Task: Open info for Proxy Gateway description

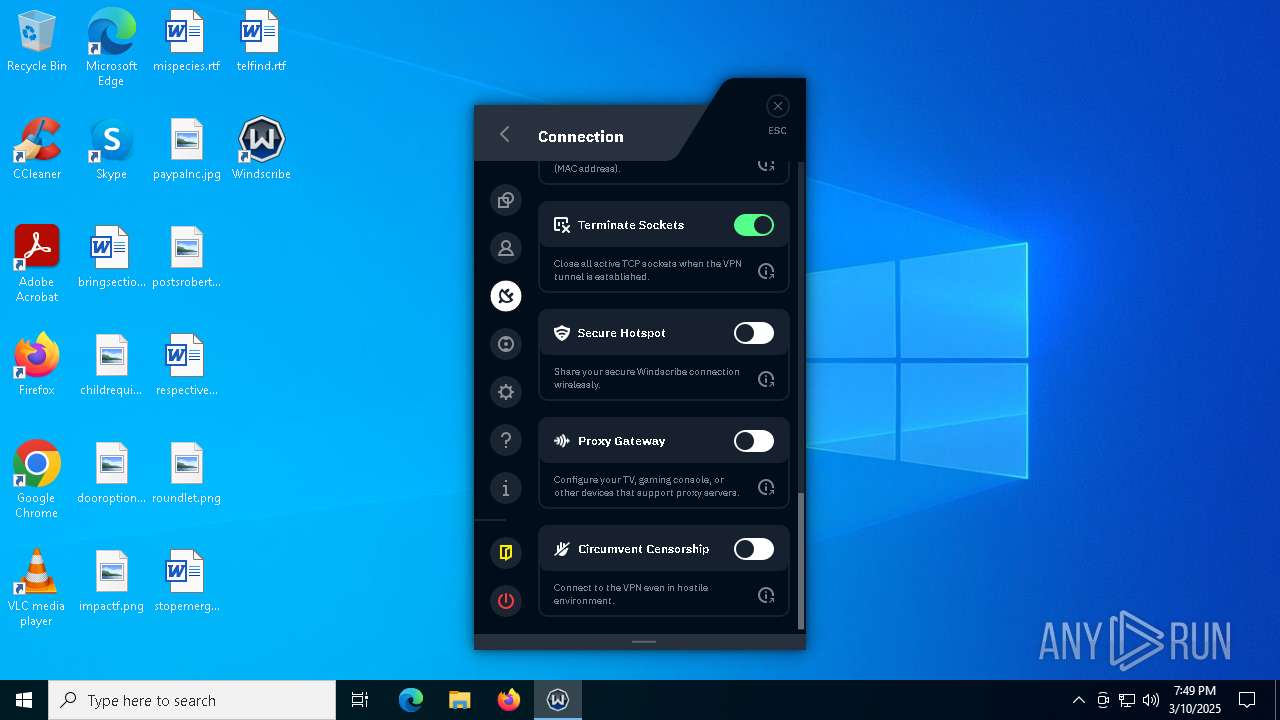Action: coord(766,487)
